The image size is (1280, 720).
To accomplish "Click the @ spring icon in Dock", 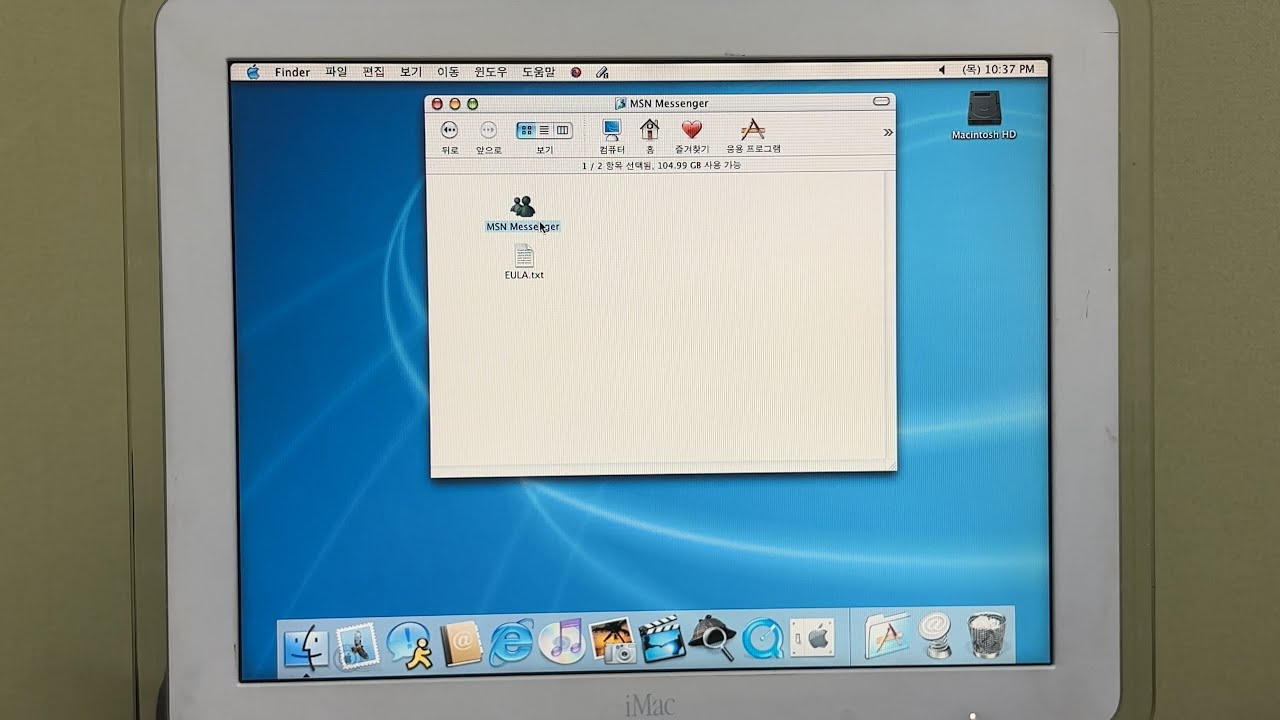I will tap(937, 634).
